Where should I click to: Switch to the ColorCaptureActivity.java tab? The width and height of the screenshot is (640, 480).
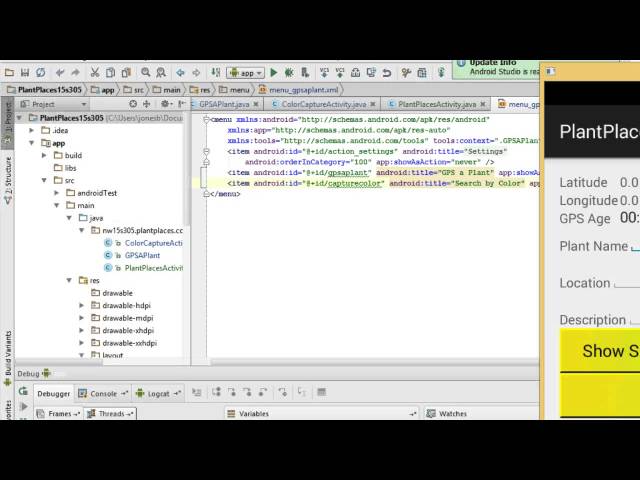pos(324,104)
